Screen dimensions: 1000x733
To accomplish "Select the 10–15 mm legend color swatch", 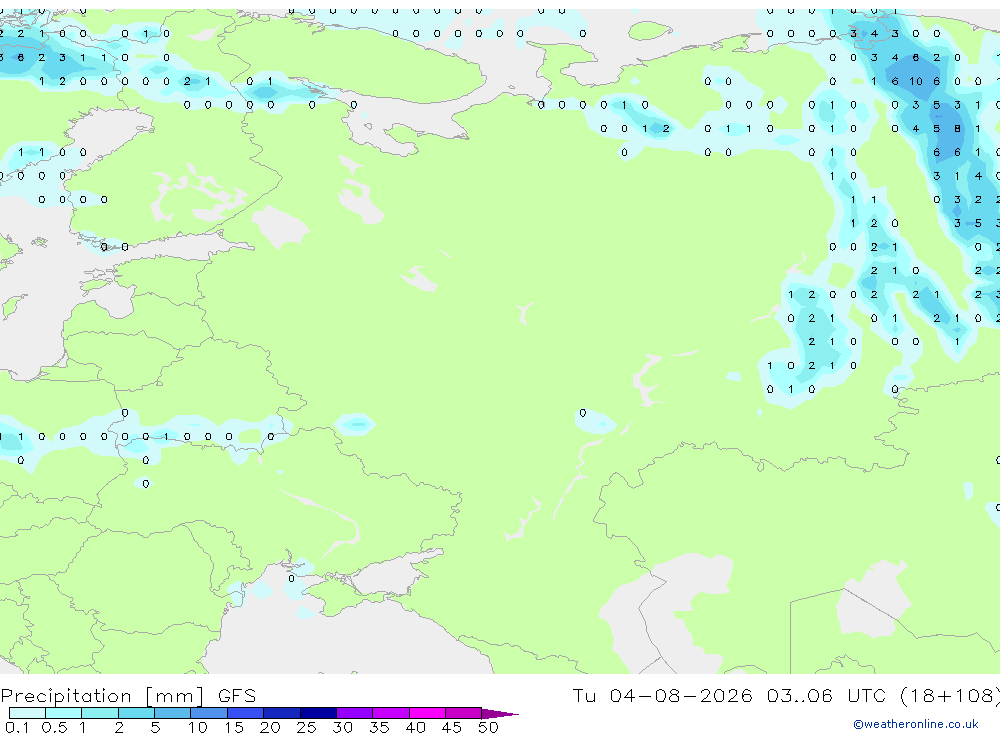I will point(209,713).
